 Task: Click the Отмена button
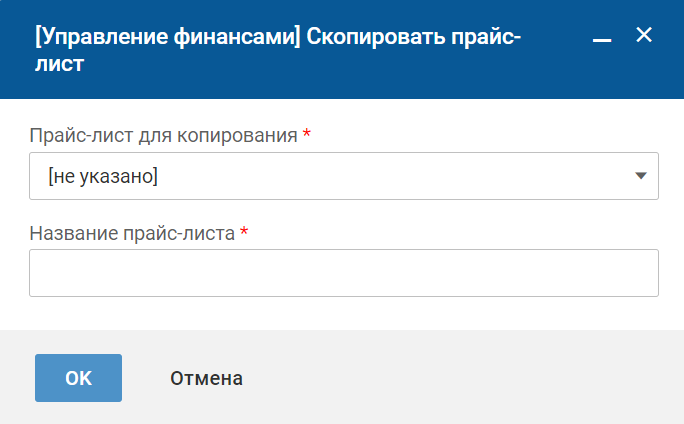206,378
